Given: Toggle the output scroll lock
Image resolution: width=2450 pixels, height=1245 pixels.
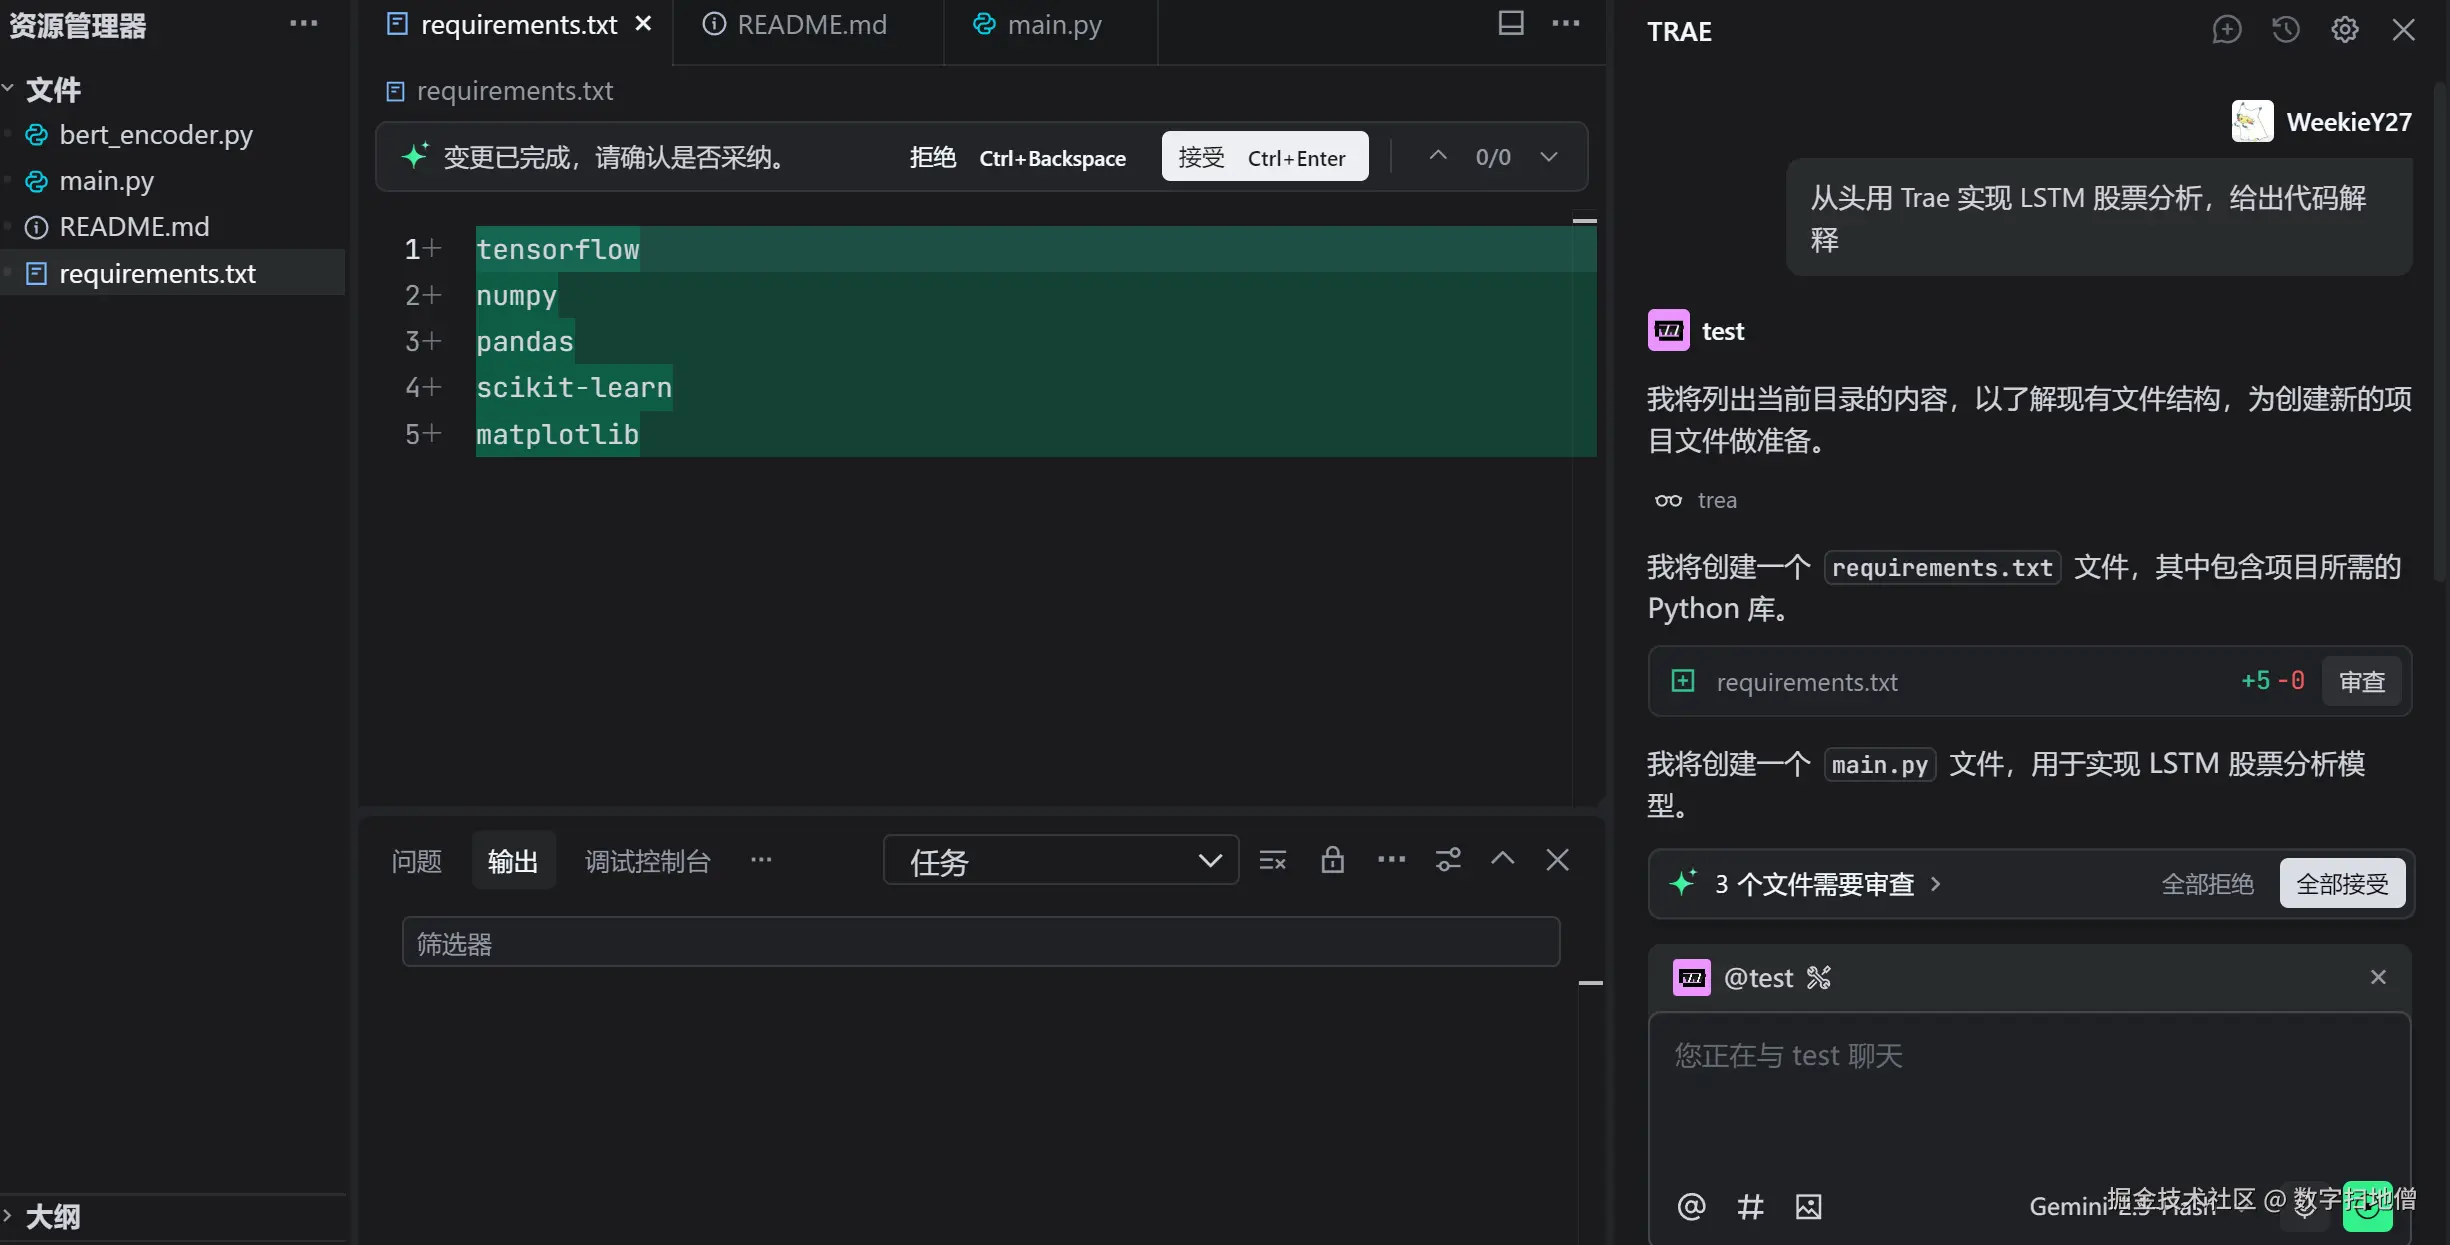Looking at the screenshot, I should pyautogui.click(x=1332, y=860).
